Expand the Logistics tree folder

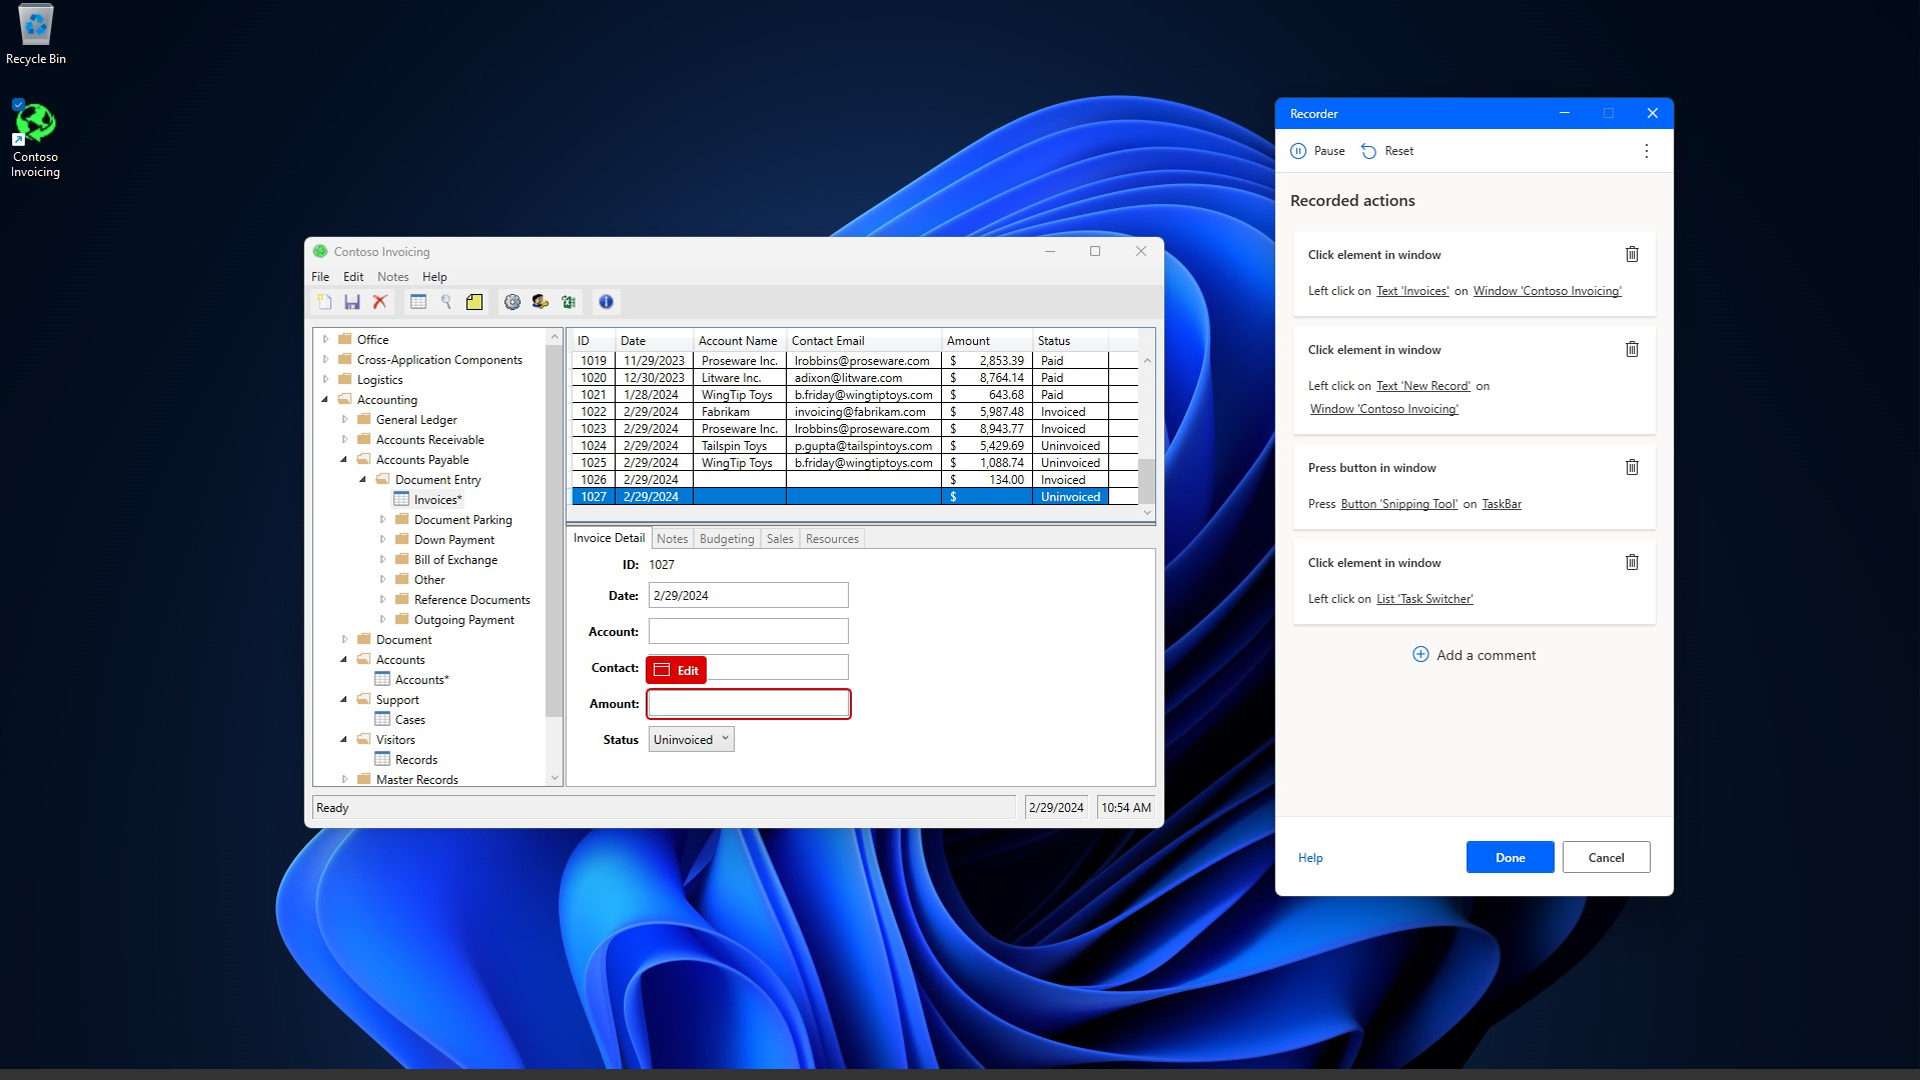click(x=326, y=379)
